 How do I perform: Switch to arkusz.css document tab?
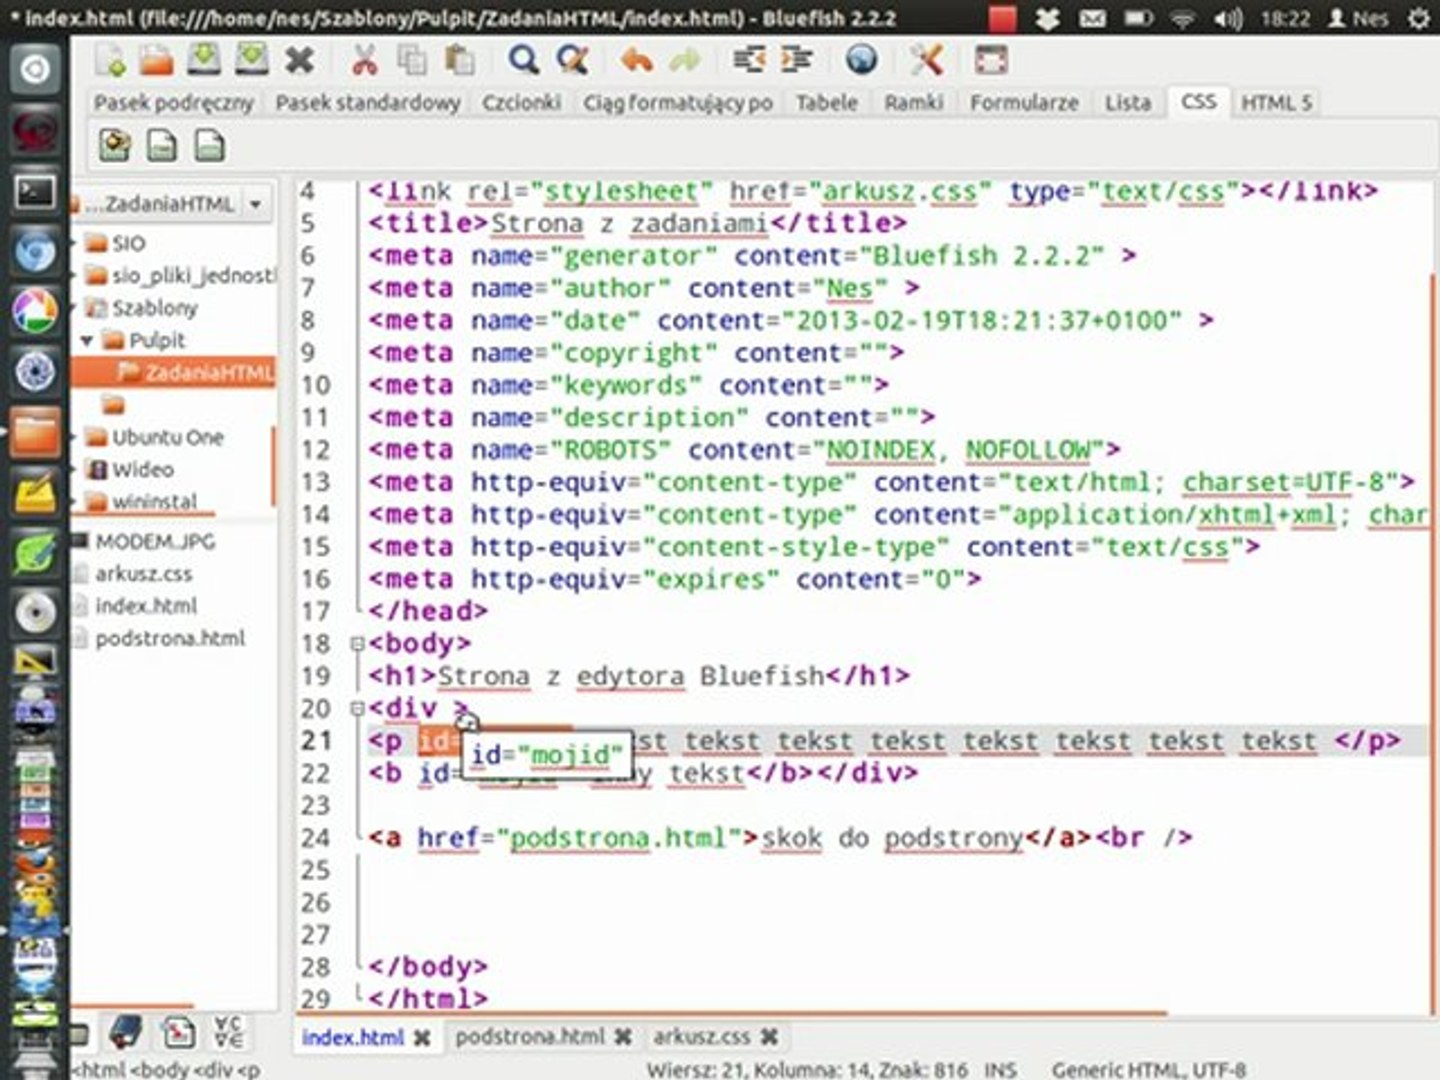point(701,1037)
